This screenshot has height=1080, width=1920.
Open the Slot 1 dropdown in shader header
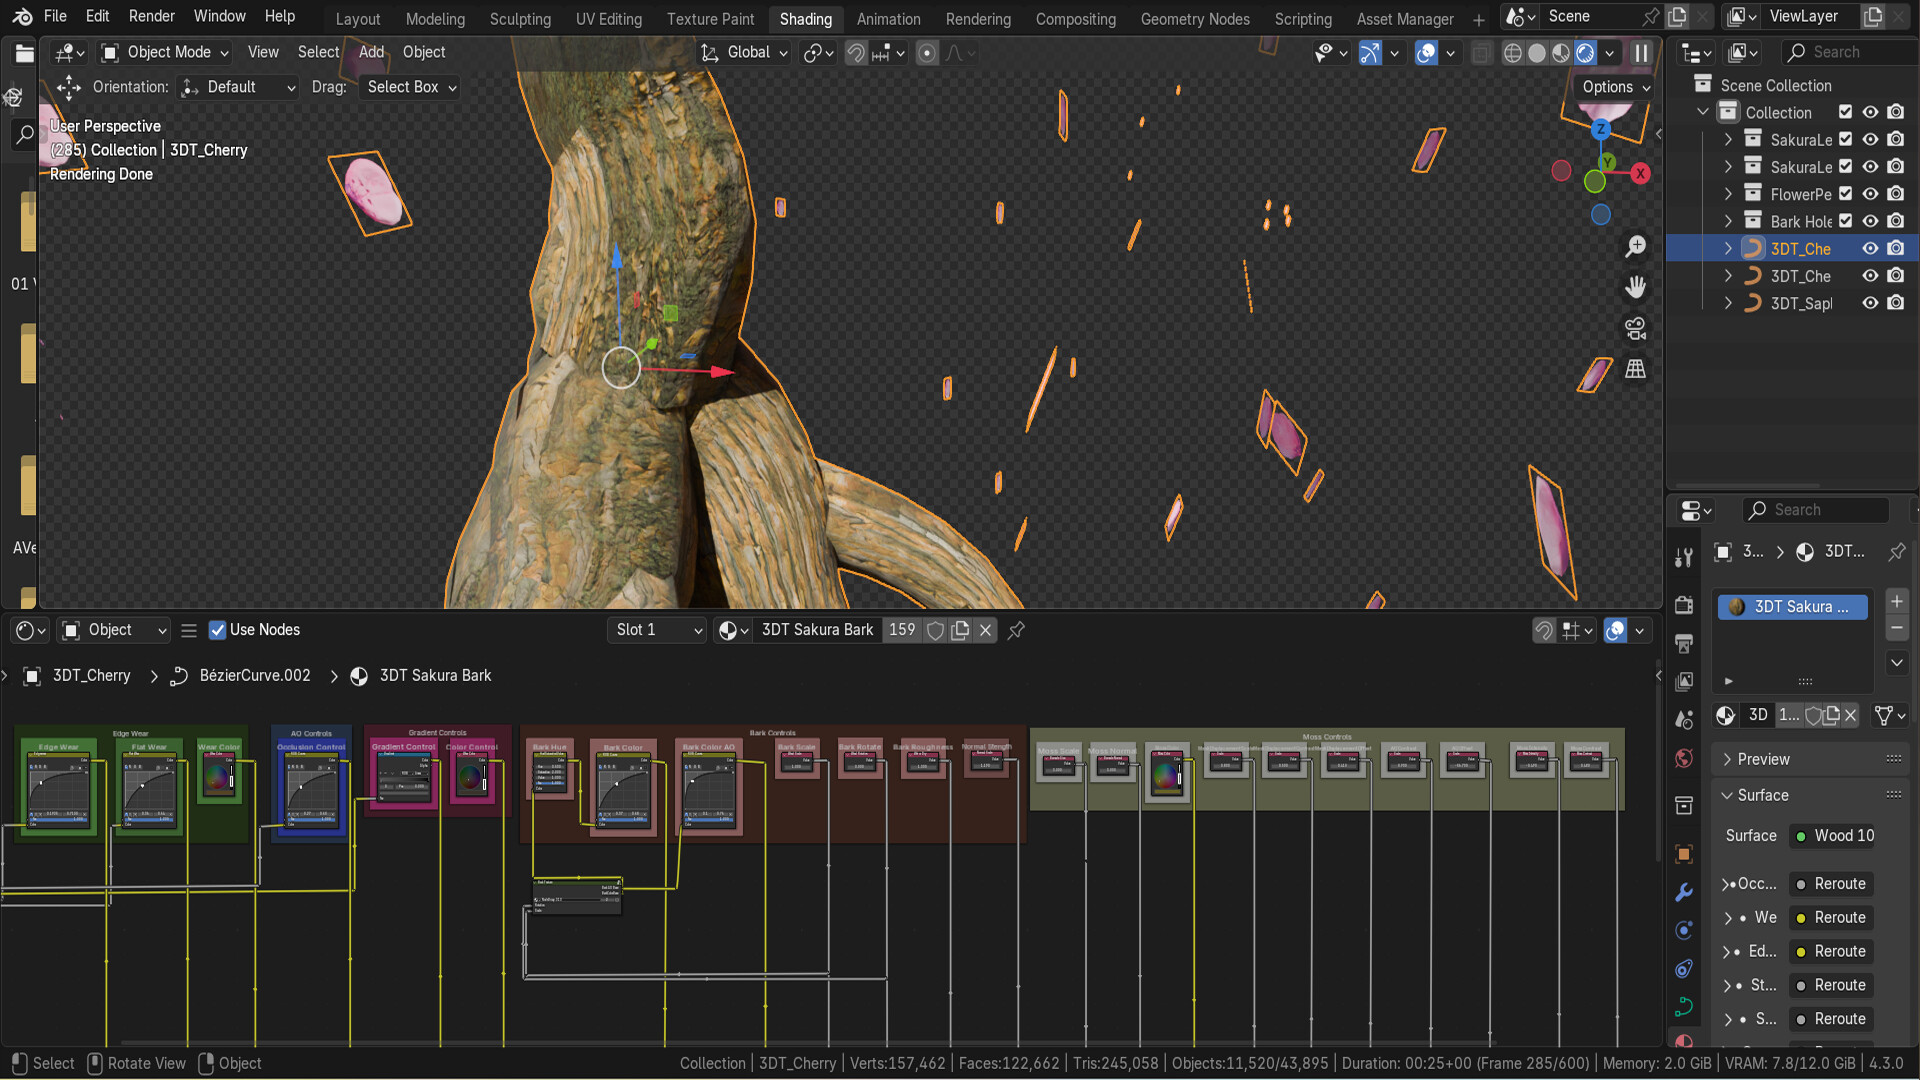click(655, 630)
